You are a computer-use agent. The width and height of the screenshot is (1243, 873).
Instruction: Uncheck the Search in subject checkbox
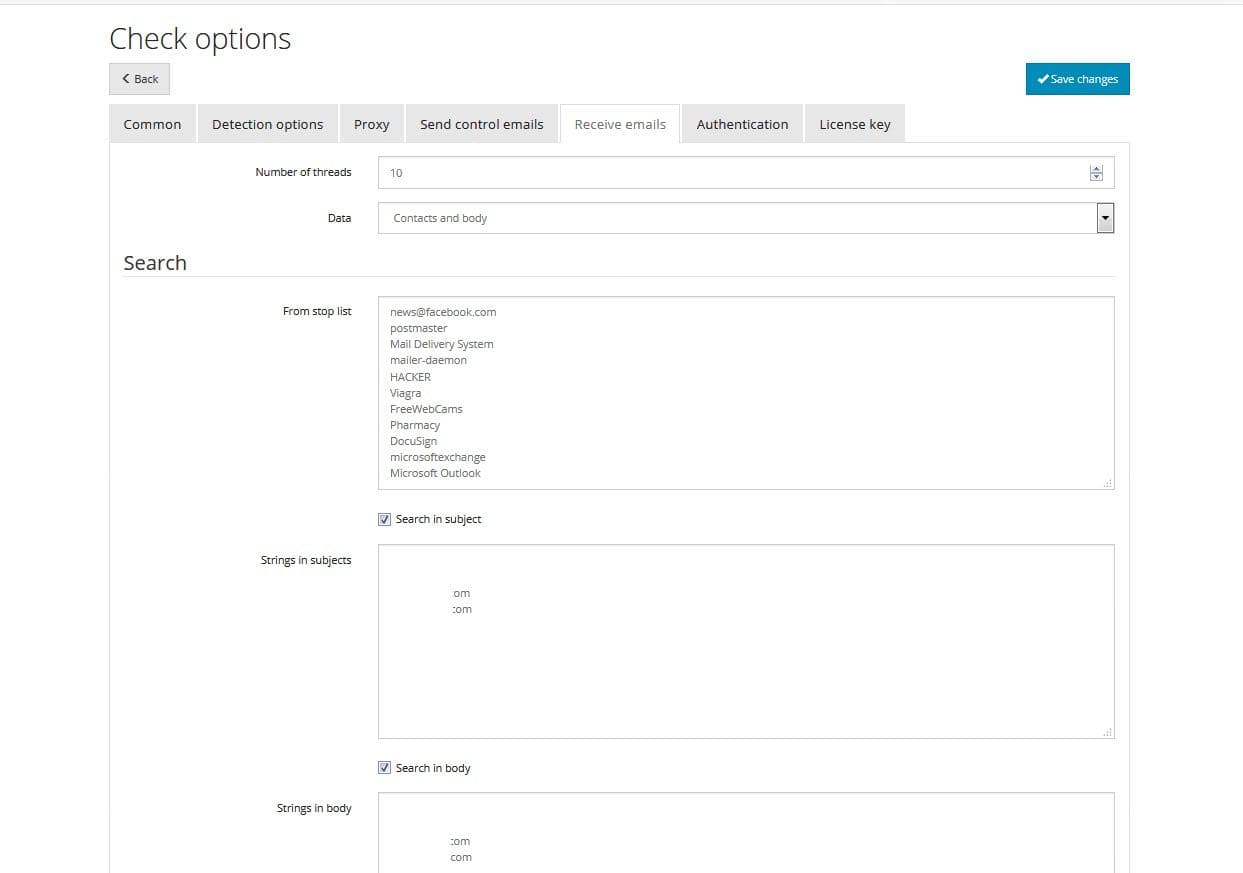tap(385, 519)
